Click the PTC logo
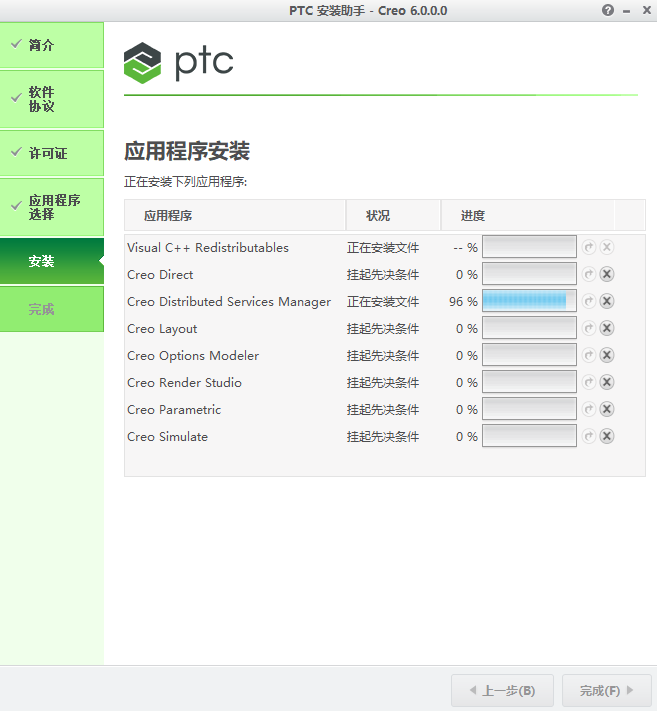This screenshot has width=657, height=711. (x=179, y=63)
